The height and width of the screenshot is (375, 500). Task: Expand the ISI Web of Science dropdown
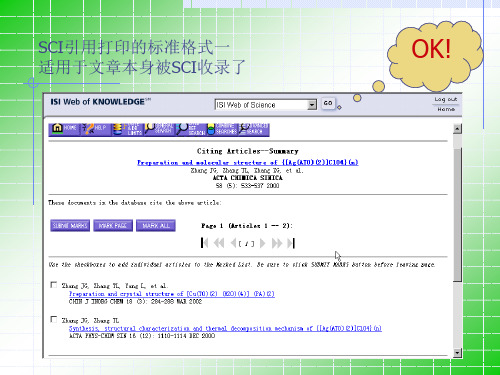coord(312,105)
